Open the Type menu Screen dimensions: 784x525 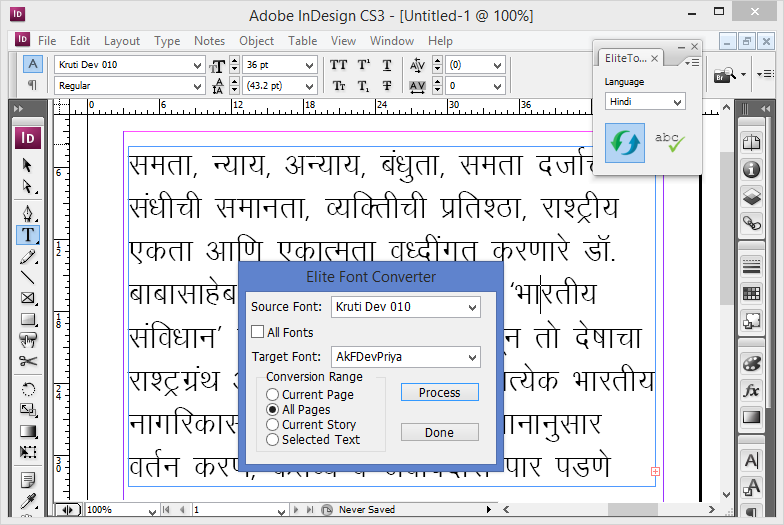coord(167,41)
